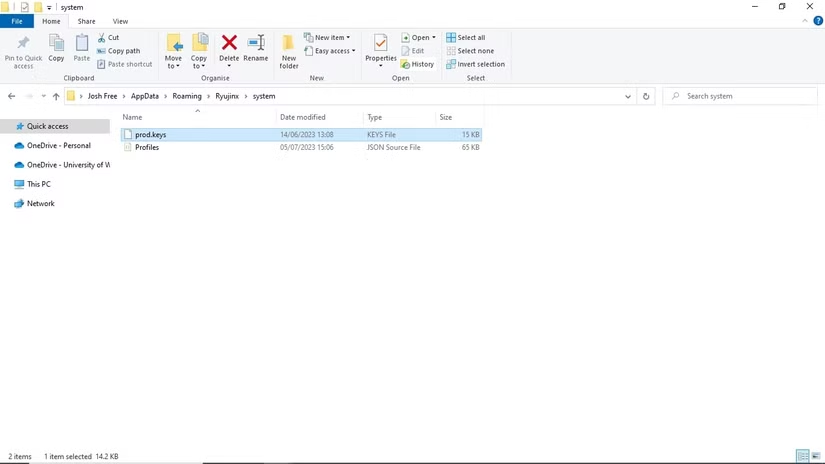Viewport: 825px width, 464px height.
Task: Click the Search system input field
Action: pos(740,96)
